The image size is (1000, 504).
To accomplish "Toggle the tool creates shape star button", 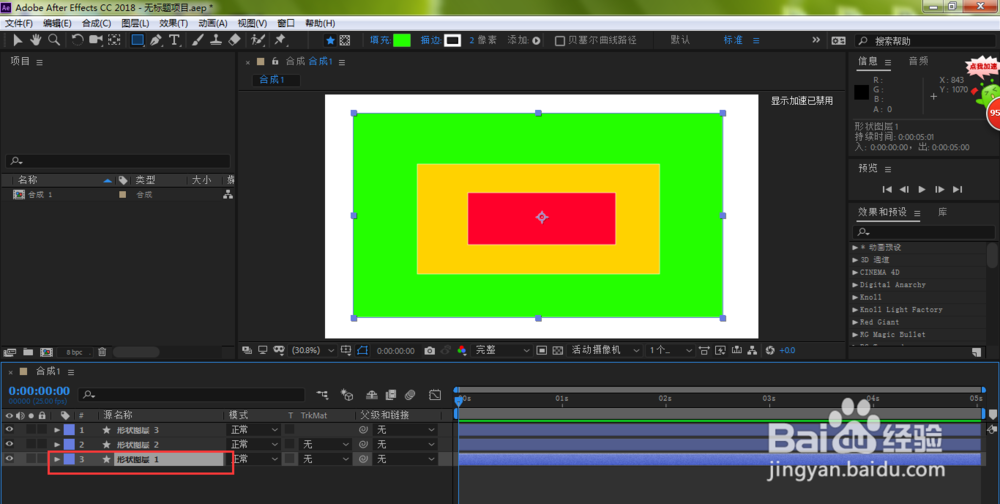I will (x=330, y=40).
